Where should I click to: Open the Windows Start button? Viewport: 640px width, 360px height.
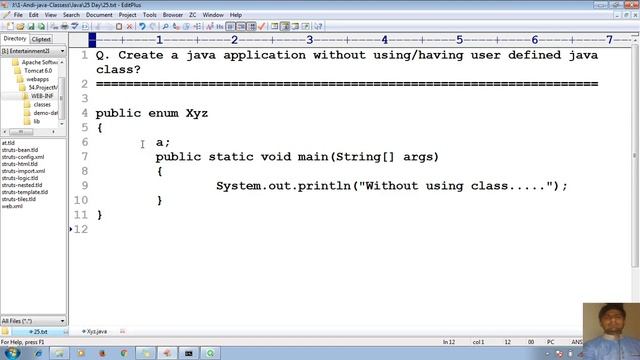[x=12, y=353]
